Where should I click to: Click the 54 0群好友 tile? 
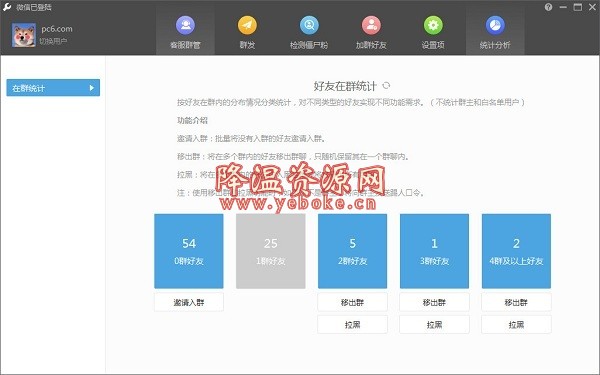pyautogui.click(x=189, y=251)
